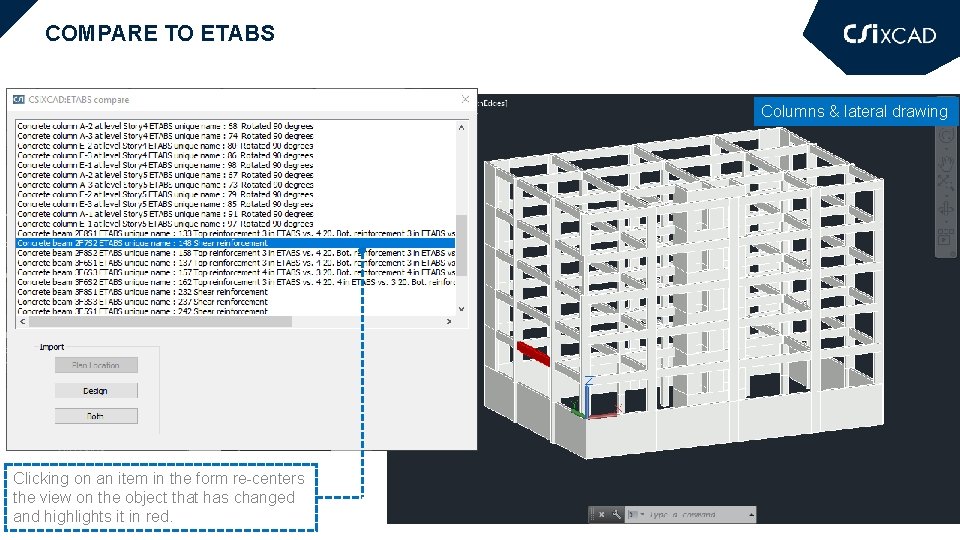Activate the Orbit navigation tool

pyautogui.click(x=946, y=209)
